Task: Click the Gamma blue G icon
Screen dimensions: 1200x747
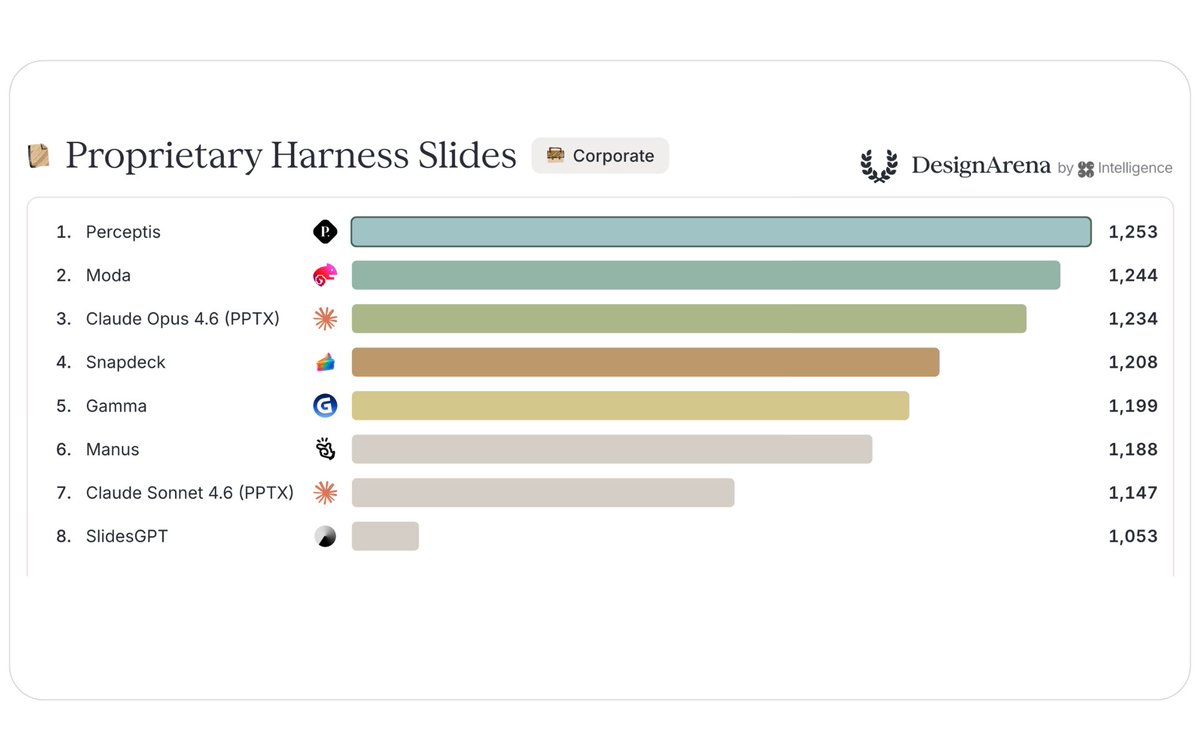Action: [x=325, y=406]
